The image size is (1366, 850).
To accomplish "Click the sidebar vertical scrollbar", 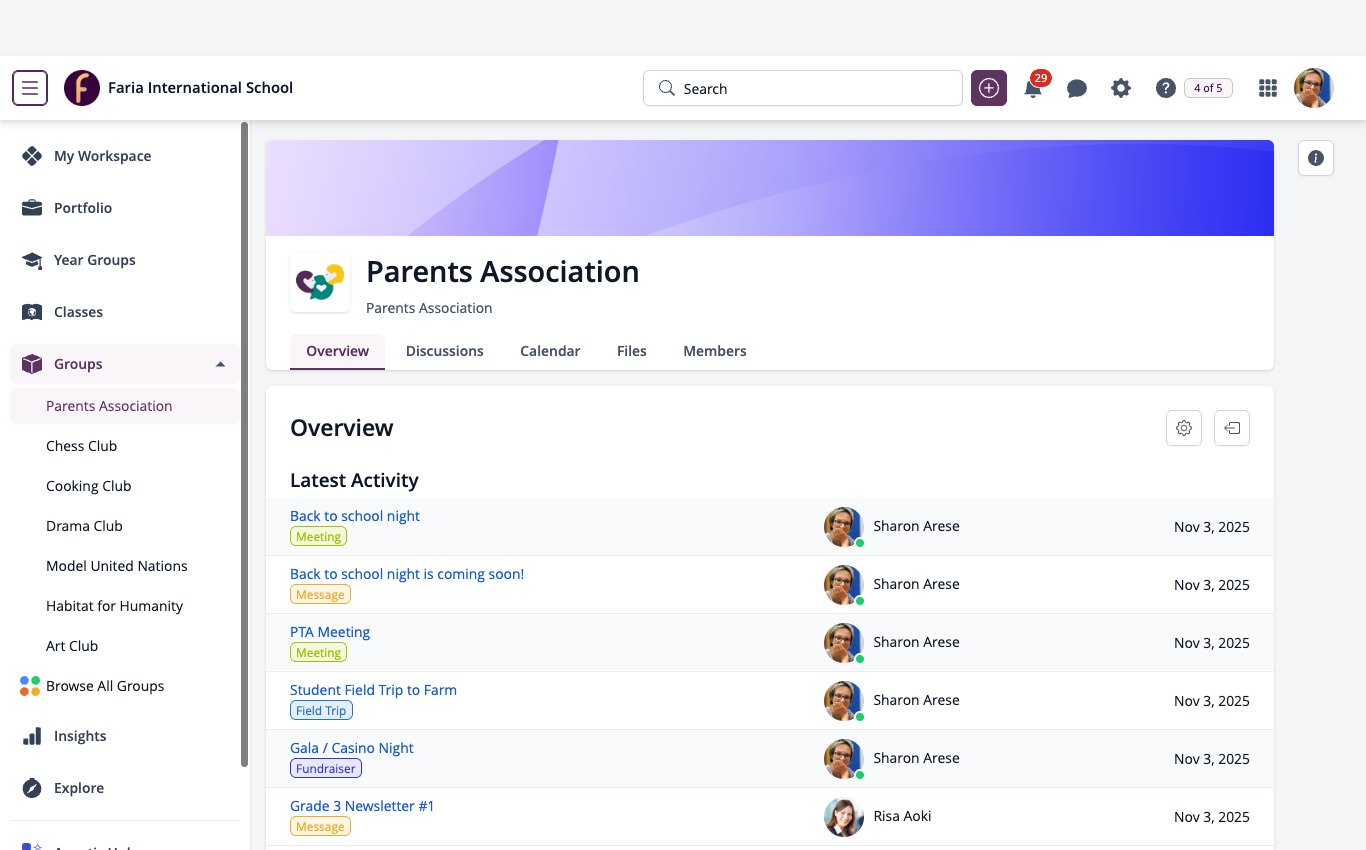I will [245, 445].
